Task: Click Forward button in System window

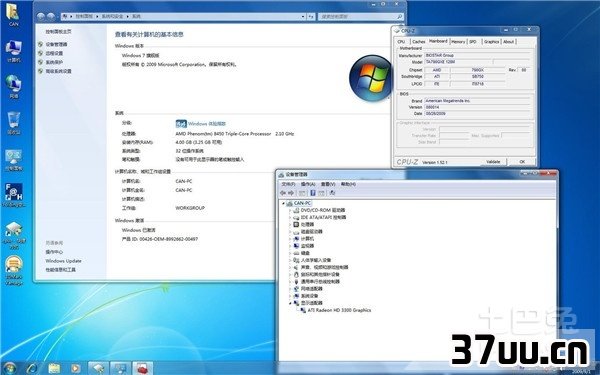Action: click(x=51, y=16)
